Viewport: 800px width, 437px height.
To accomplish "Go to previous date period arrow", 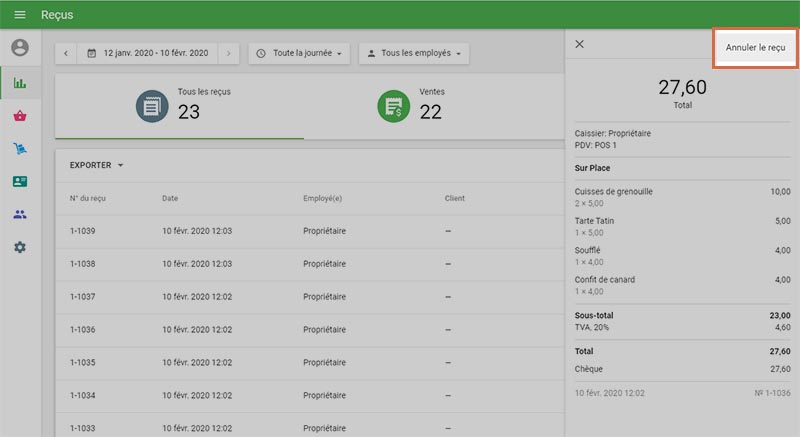I will (x=66, y=53).
